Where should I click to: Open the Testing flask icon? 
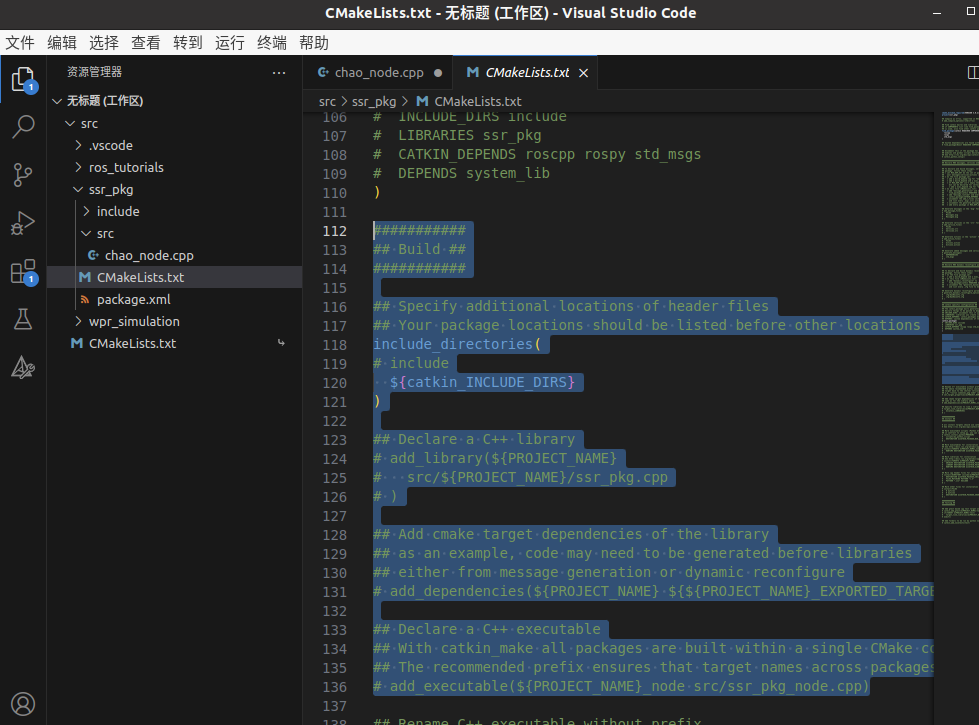(23, 319)
